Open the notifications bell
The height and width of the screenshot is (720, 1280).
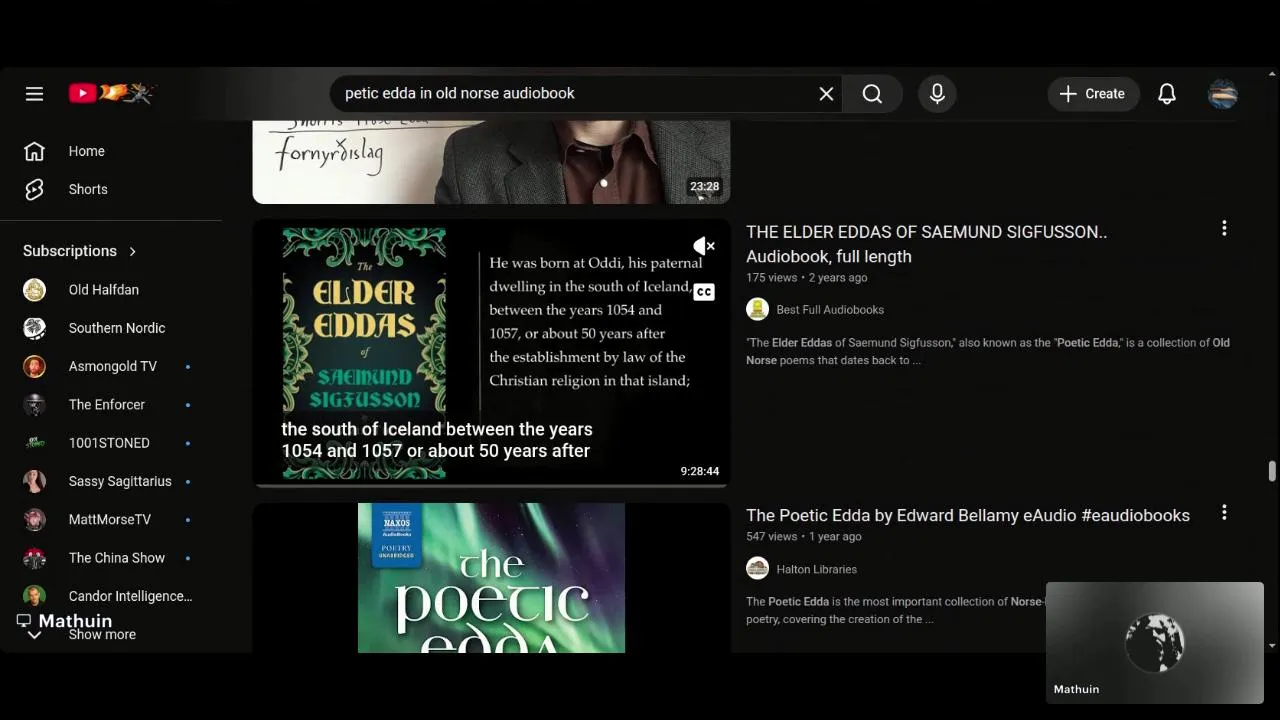[x=1167, y=94]
